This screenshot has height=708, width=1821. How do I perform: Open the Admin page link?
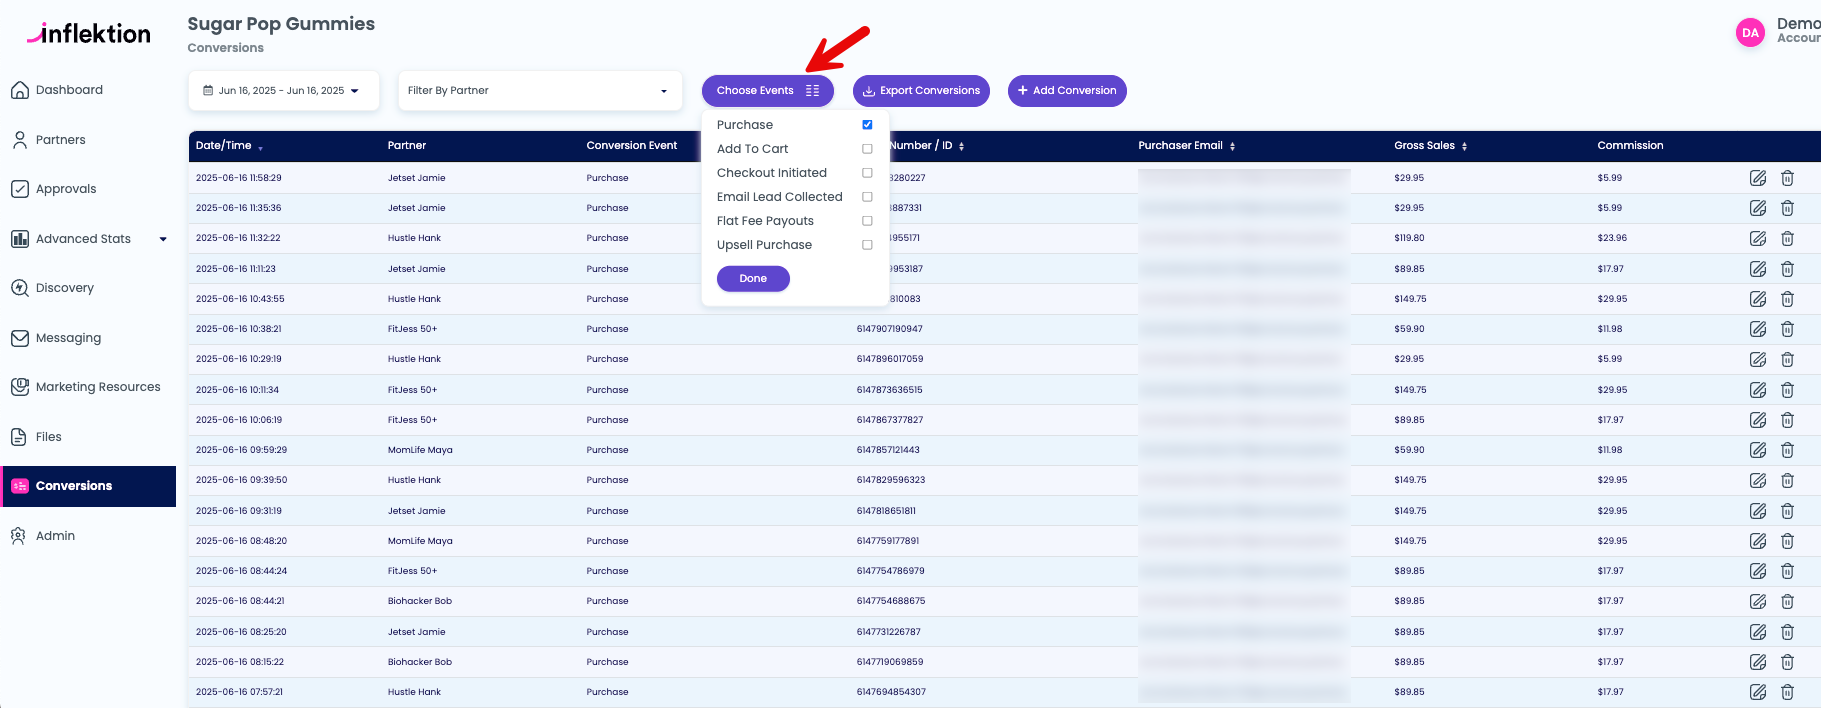pyautogui.click(x=55, y=536)
